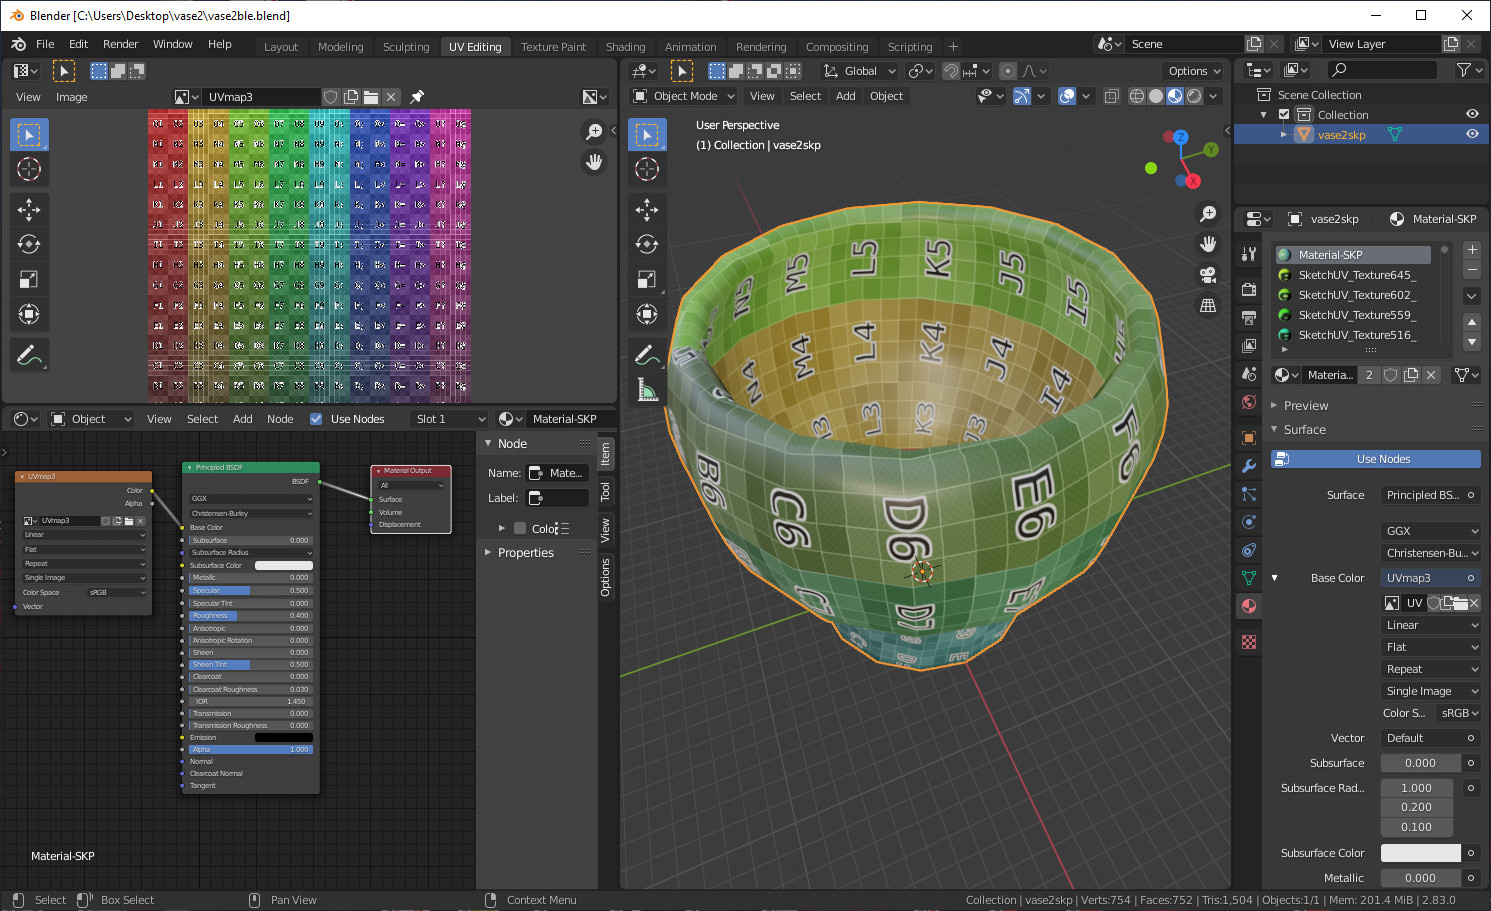Click the Options button in viewport header
Screen dimensions: 1491x911
pyautogui.click(x=1194, y=71)
